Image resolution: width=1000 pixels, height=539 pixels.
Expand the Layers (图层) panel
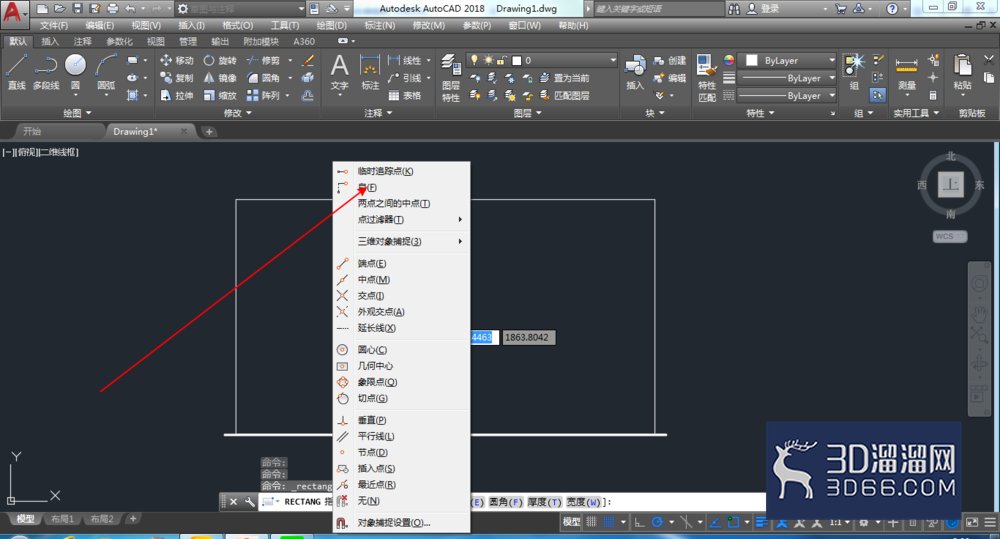pos(527,113)
